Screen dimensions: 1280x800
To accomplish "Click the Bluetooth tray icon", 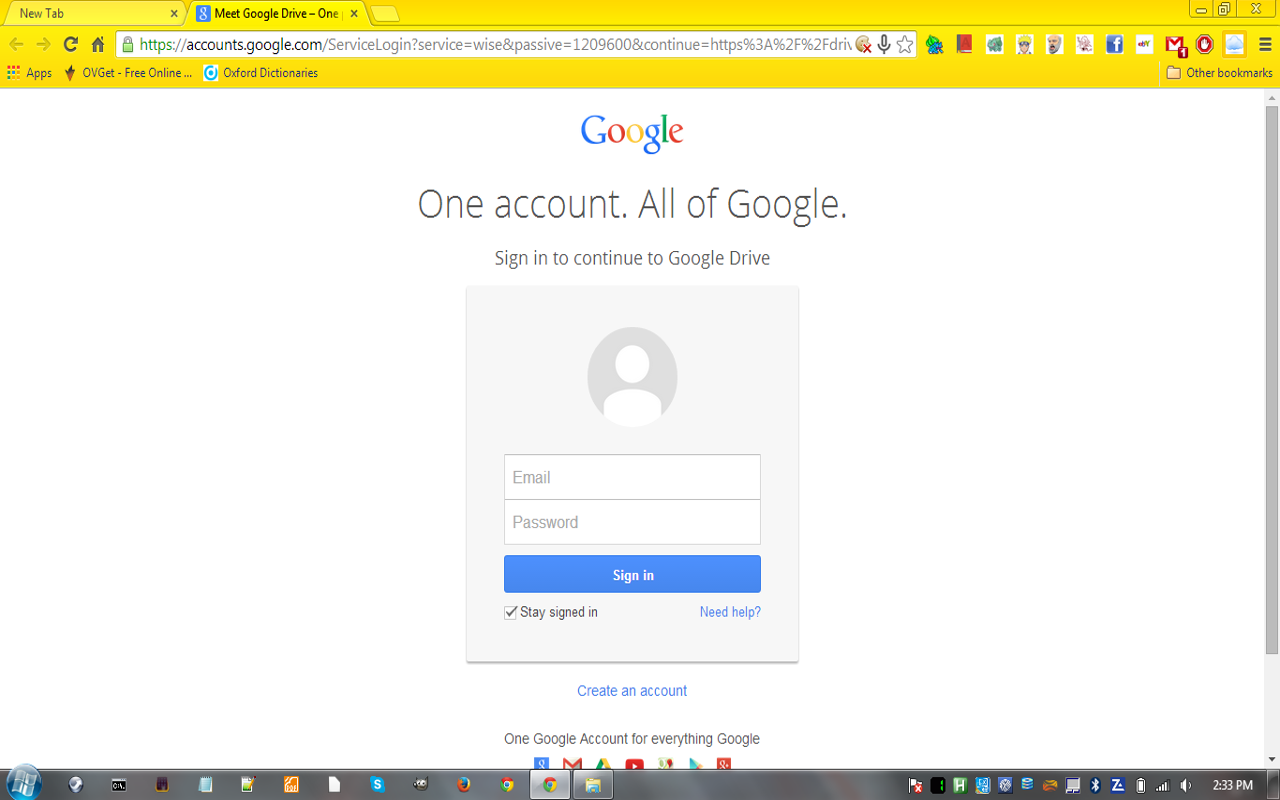I will click(x=1095, y=785).
